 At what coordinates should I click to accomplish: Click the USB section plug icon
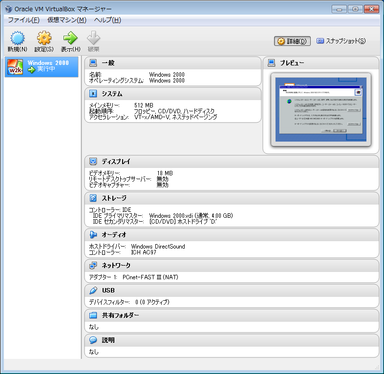coord(93,290)
